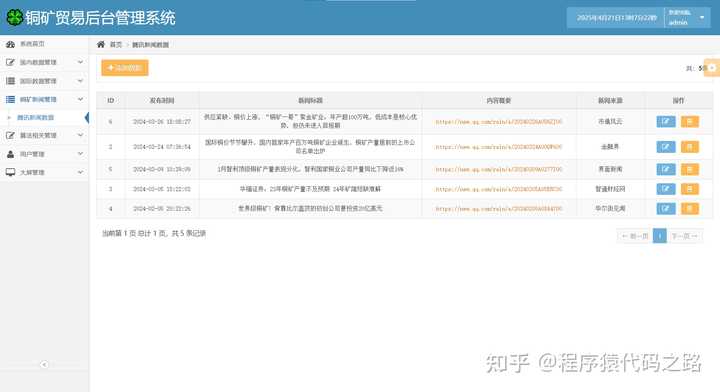This screenshot has height=392, width=720.
Task: Delete the news row with ID 6
Action: (690, 122)
